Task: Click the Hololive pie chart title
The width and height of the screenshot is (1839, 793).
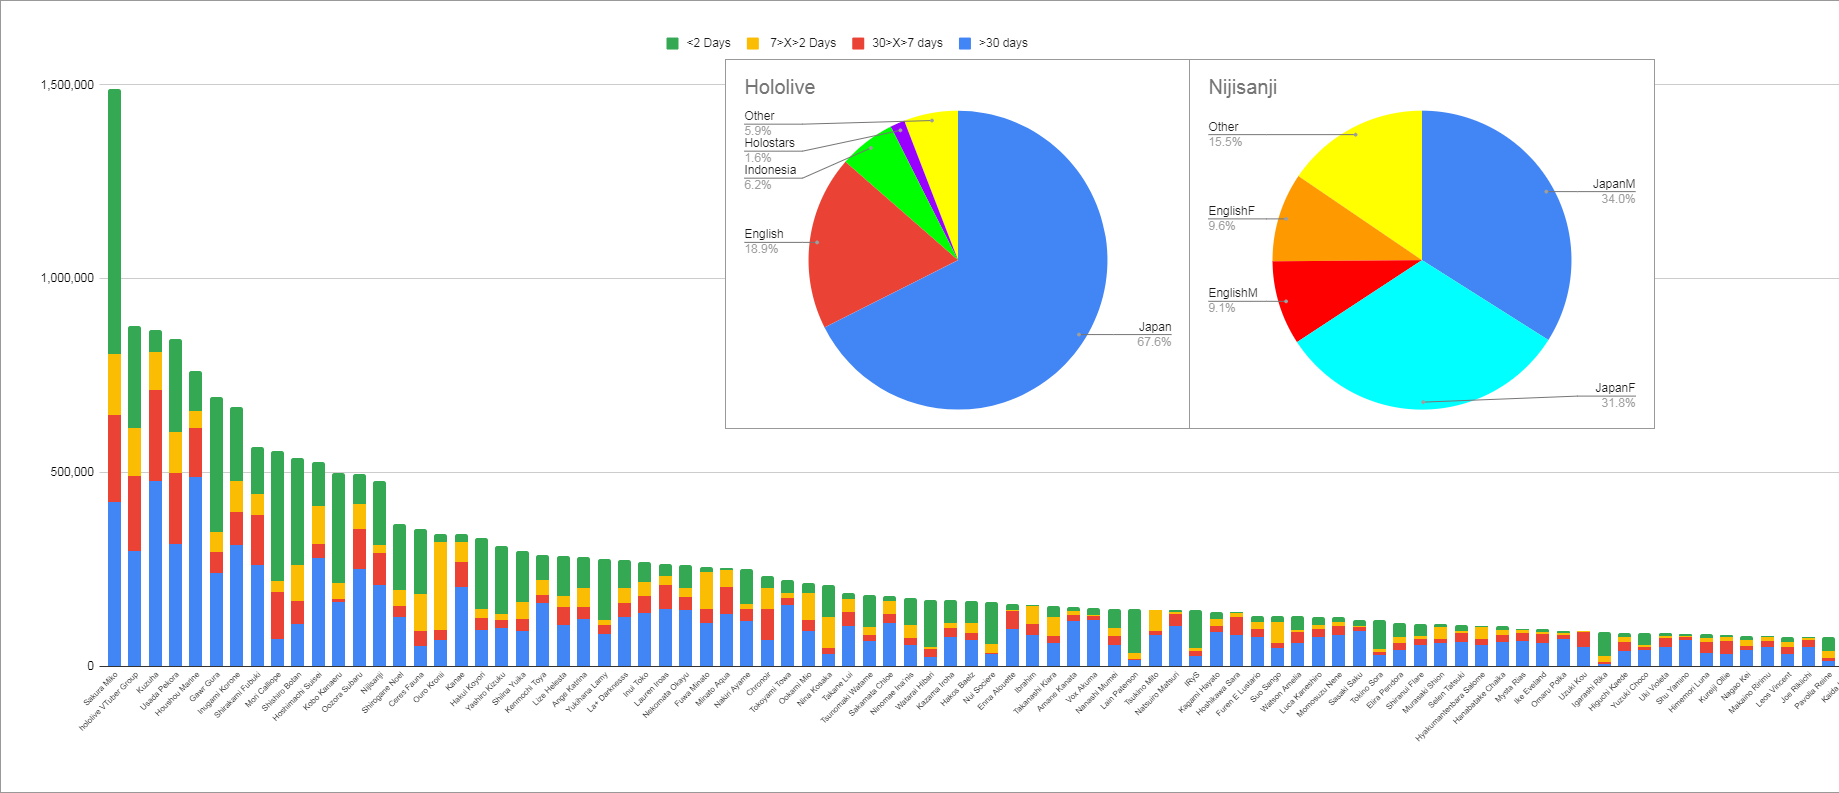Action: pyautogui.click(x=779, y=87)
